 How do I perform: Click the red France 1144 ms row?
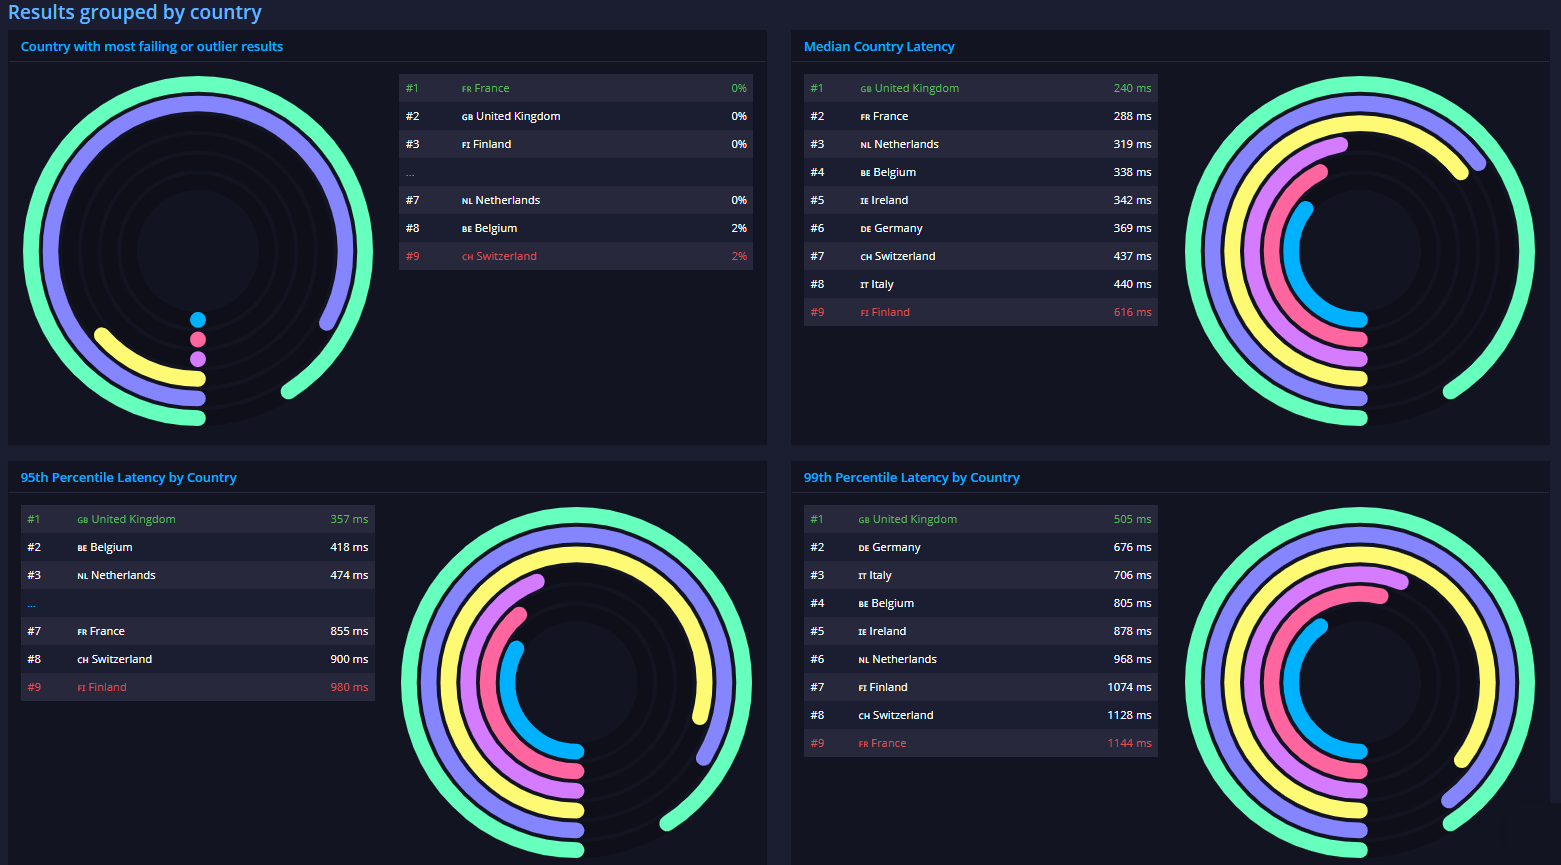point(981,743)
